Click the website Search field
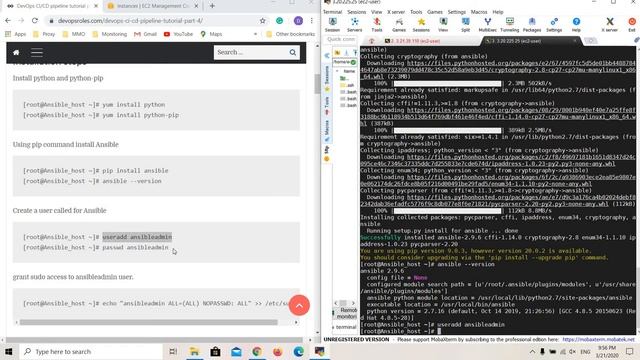The height and width of the screenshot is (360, 640). [x=251, y=52]
